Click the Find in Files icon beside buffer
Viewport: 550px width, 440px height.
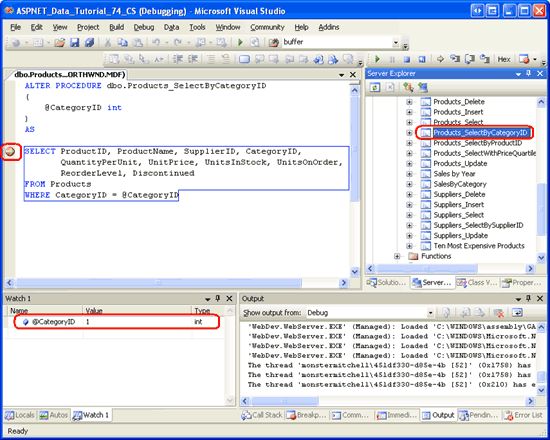pos(274,43)
